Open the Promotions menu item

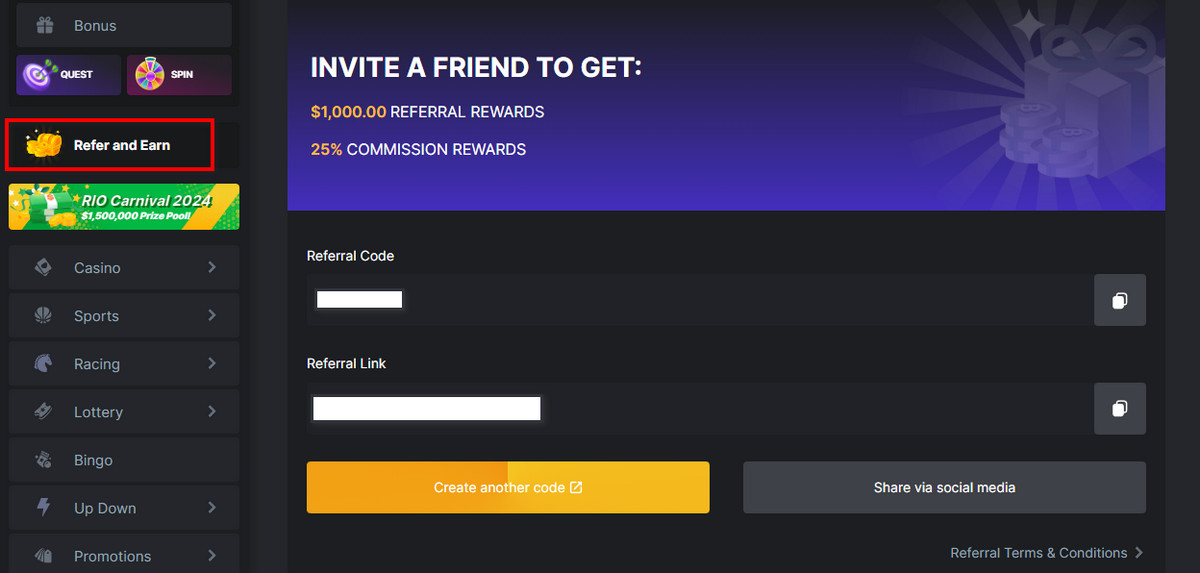pos(112,556)
